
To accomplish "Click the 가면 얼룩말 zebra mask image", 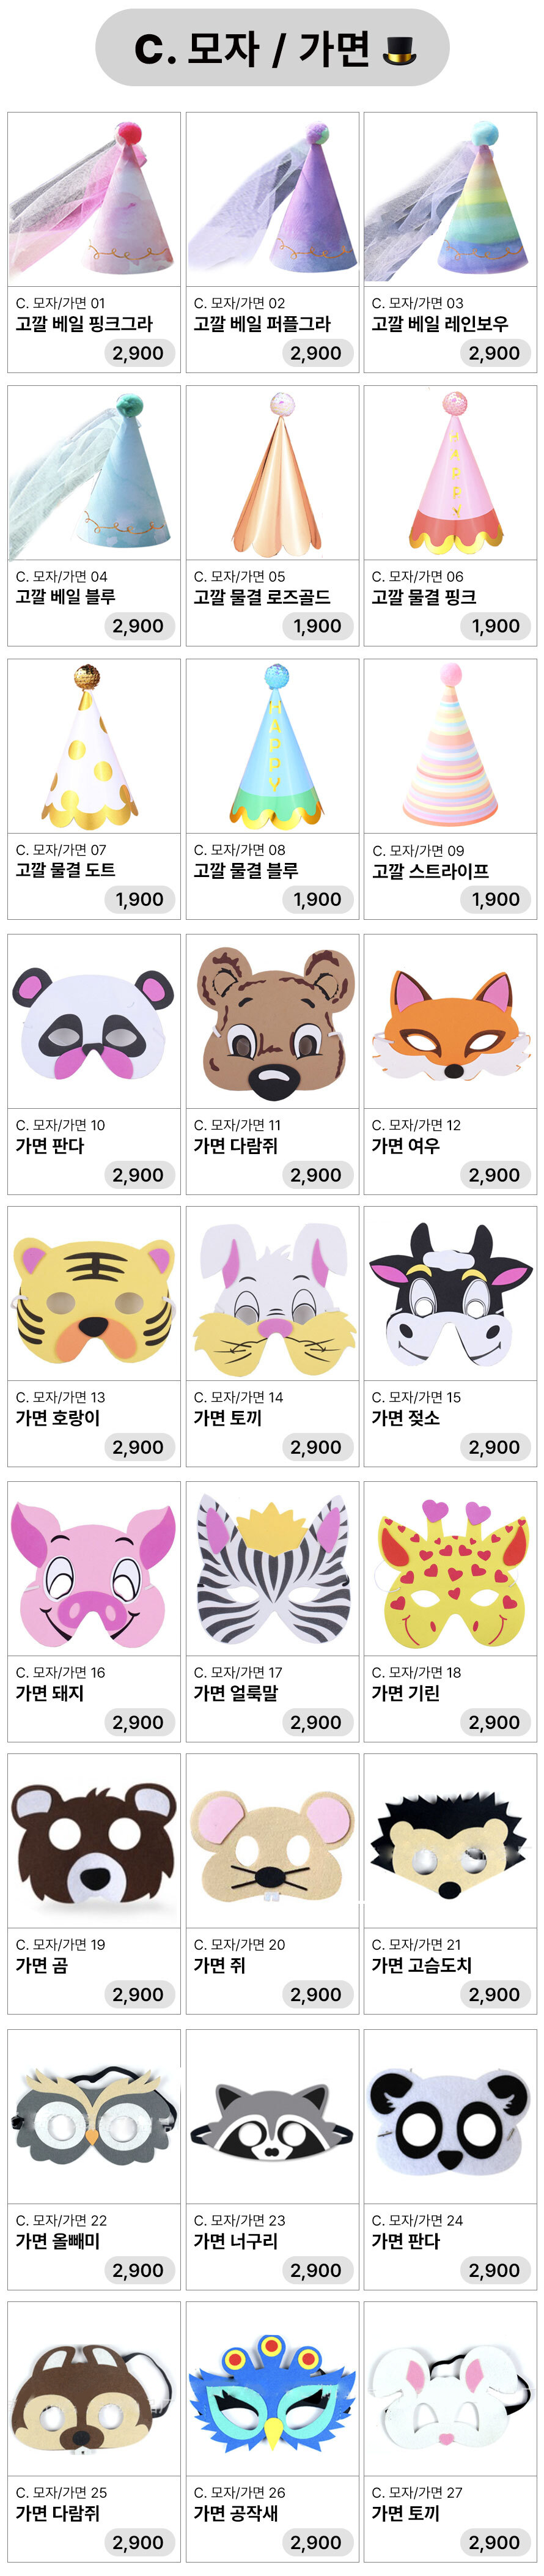I will (272, 1569).
